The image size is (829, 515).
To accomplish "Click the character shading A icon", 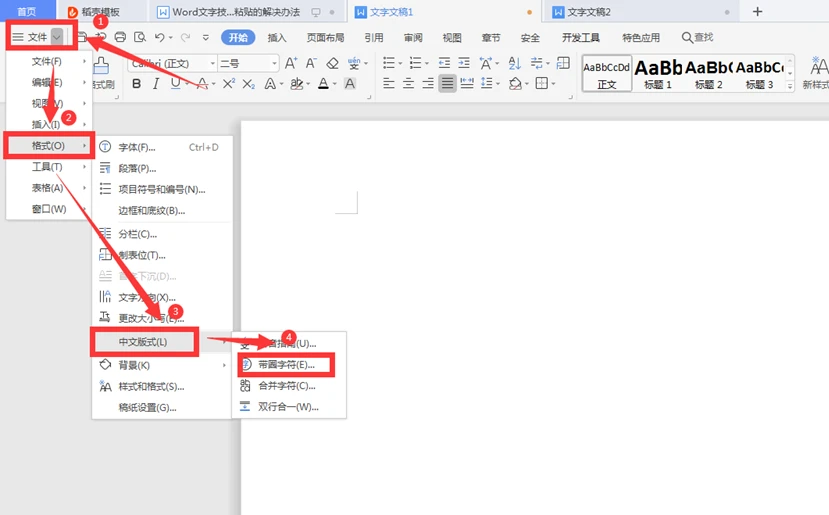I will tap(350, 84).
